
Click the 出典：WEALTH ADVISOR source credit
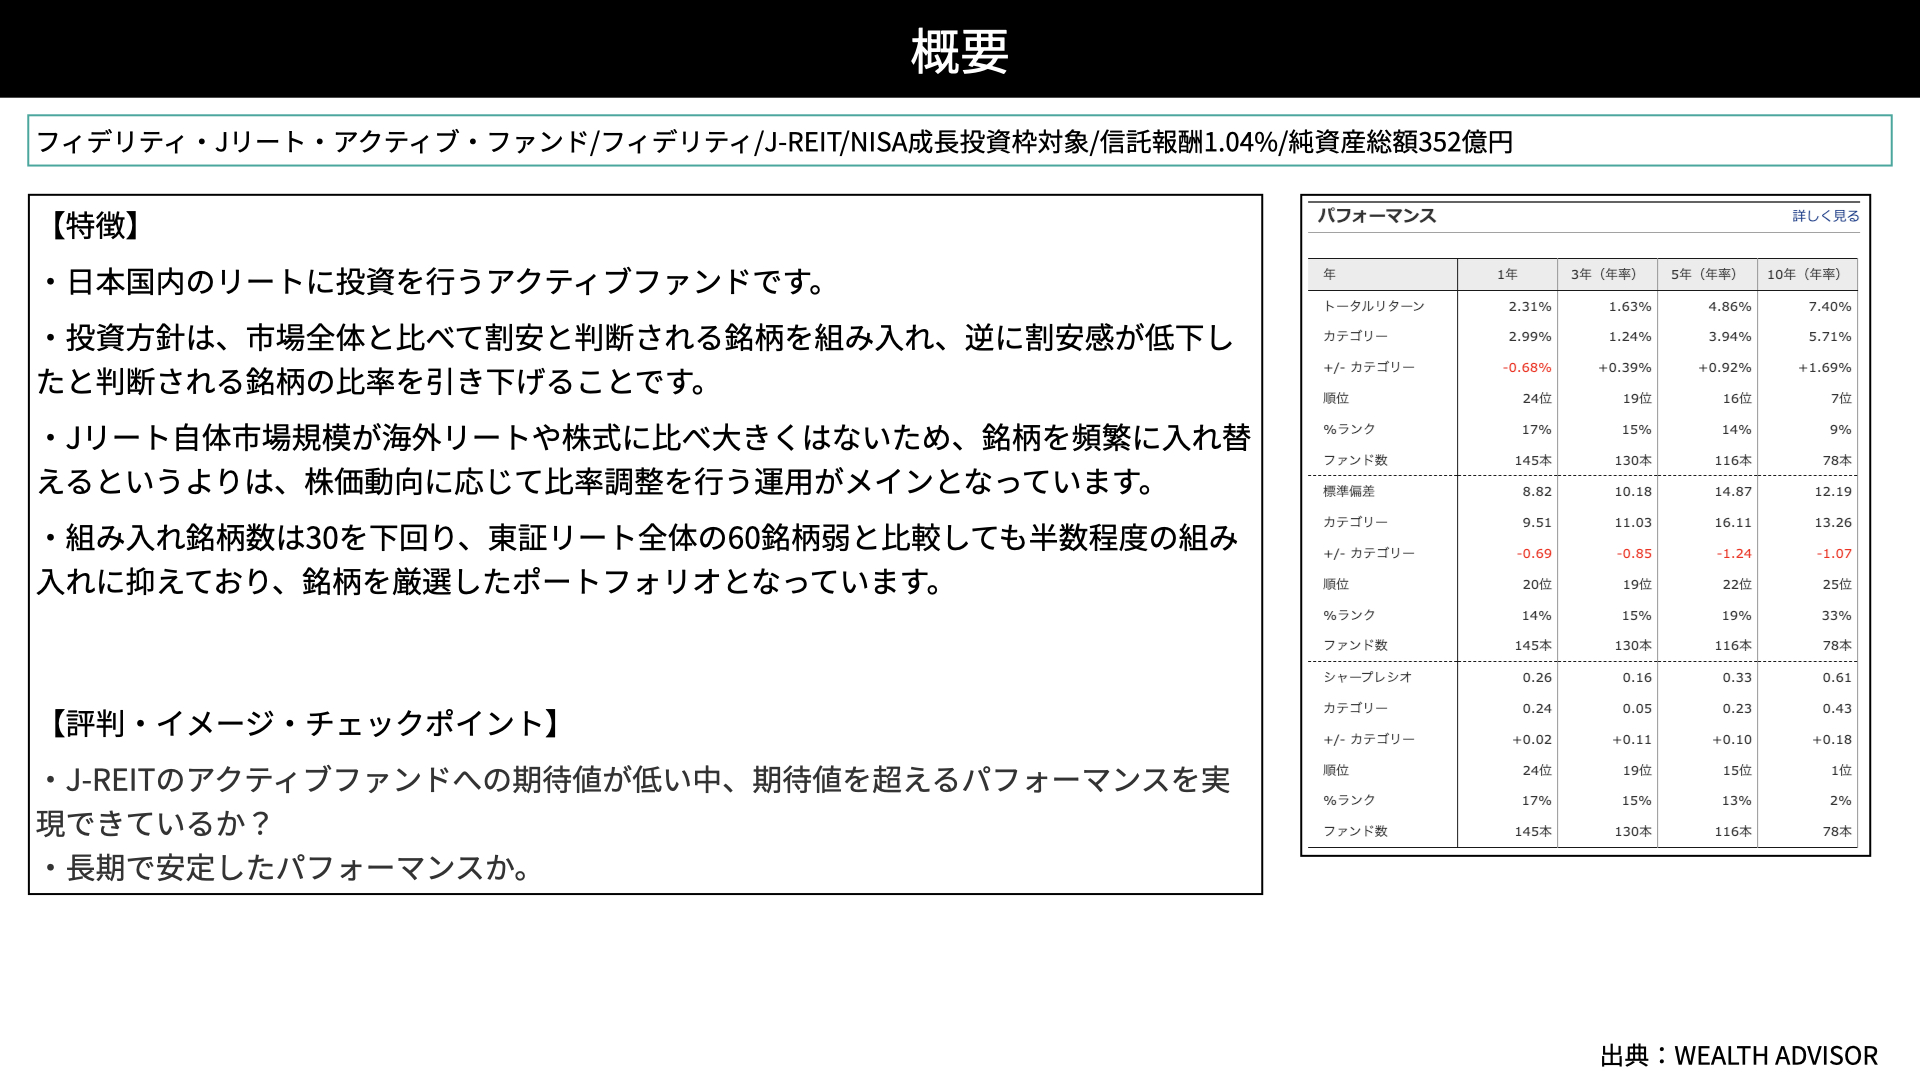pos(1739,1056)
